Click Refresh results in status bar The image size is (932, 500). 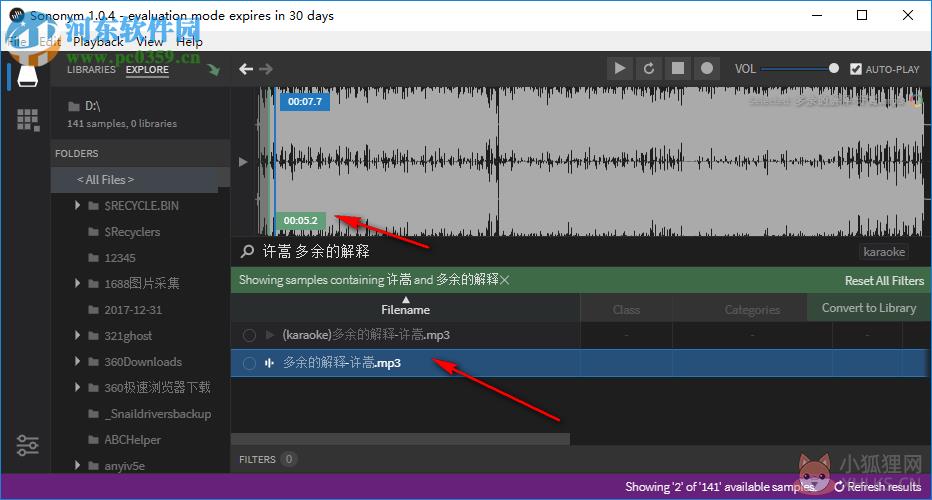tap(877, 487)
